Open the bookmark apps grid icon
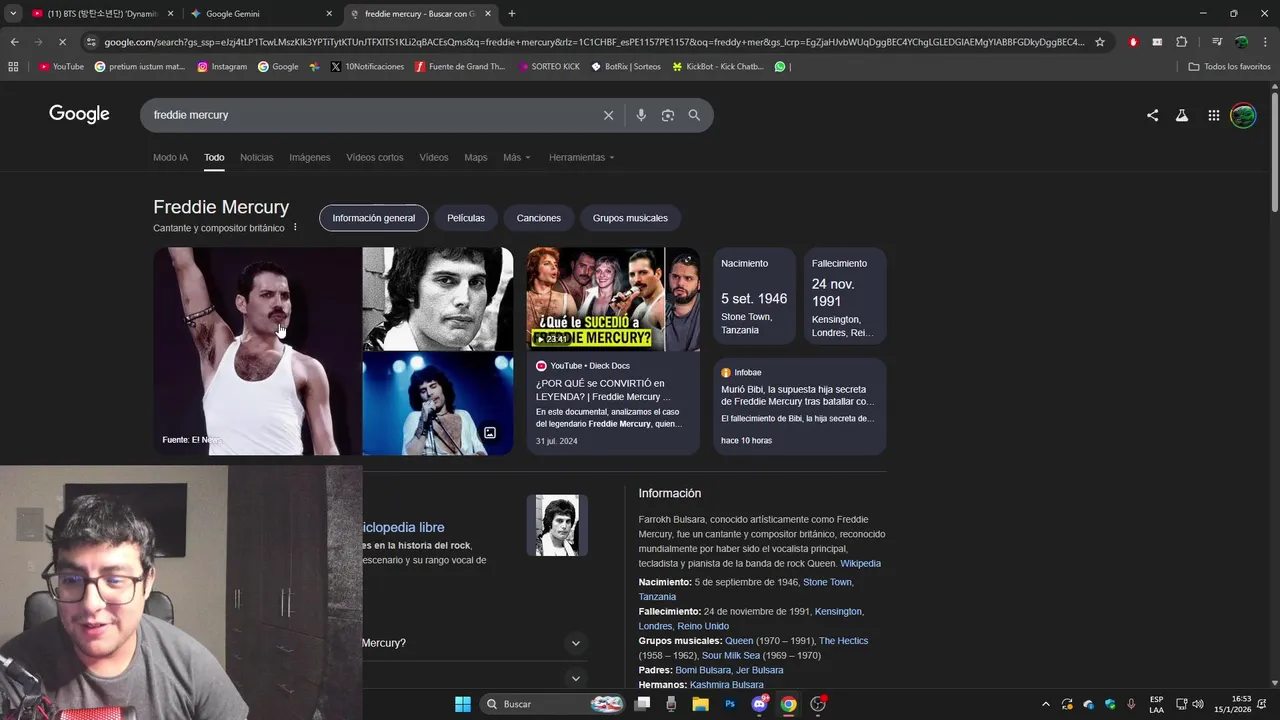The width and height of the screenshot is (1280, 720). (13, 67)
